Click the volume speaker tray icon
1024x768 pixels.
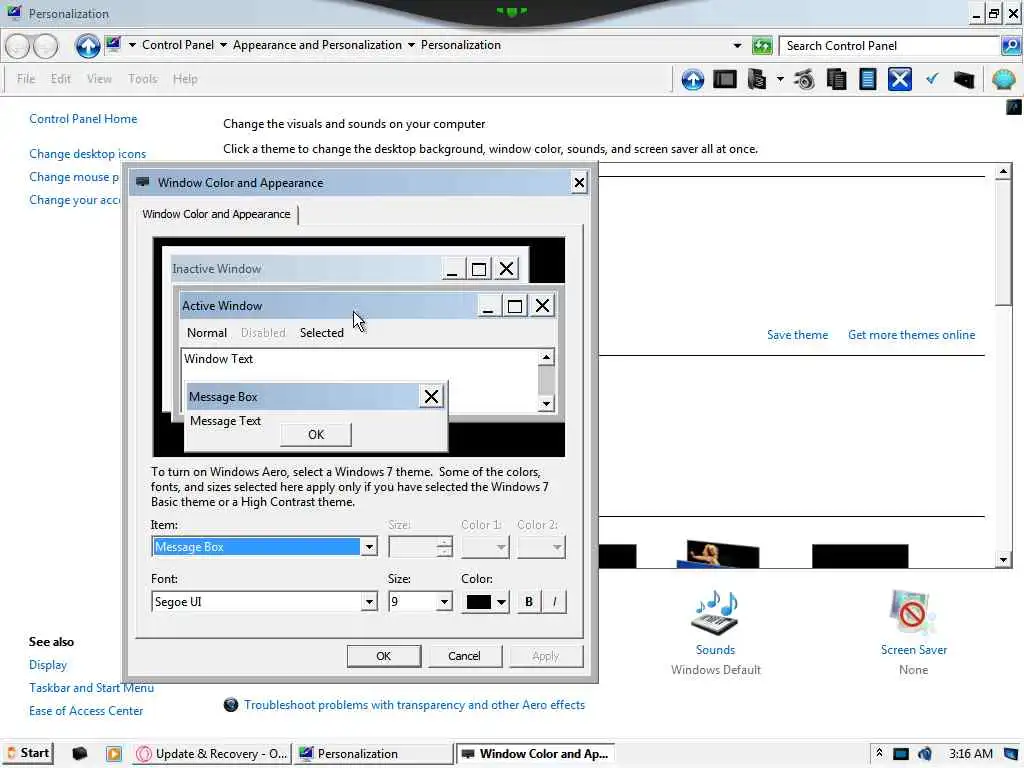925,754
